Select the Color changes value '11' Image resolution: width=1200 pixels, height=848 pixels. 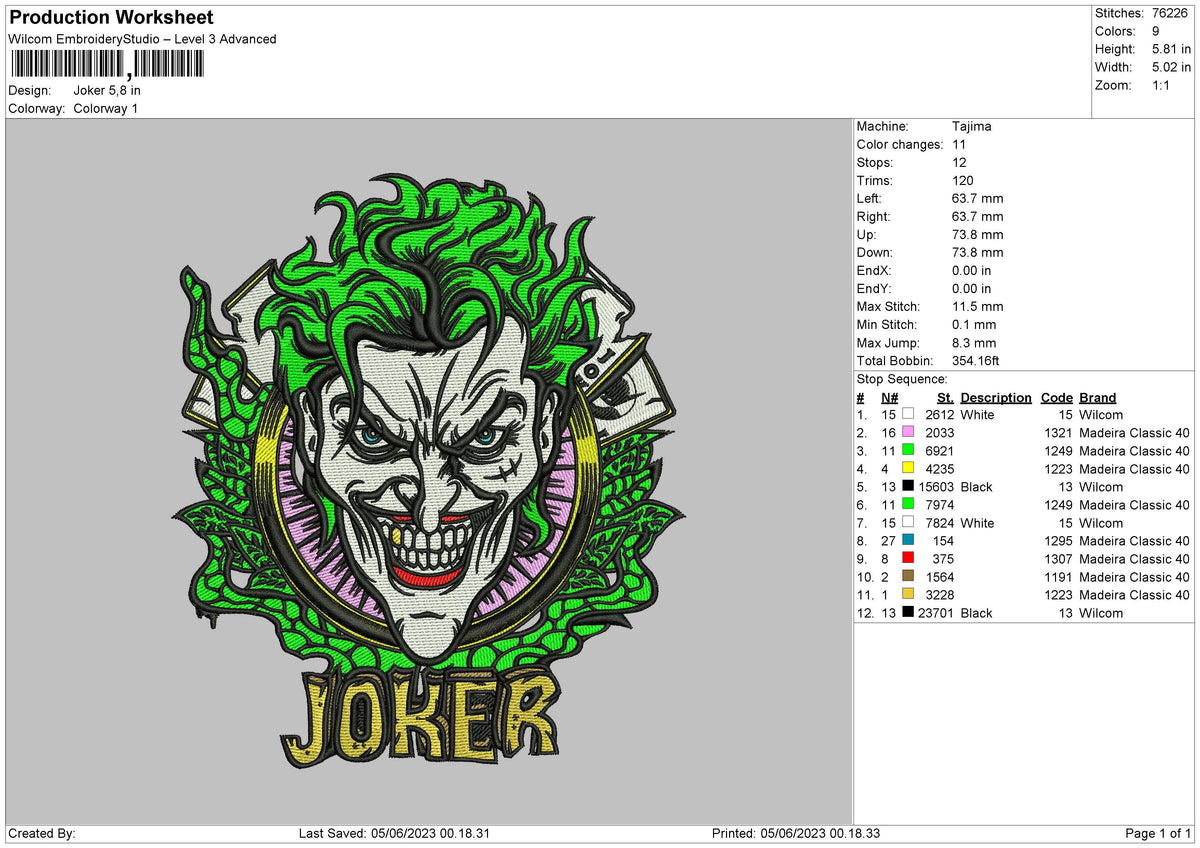click(x=960, y=144)
